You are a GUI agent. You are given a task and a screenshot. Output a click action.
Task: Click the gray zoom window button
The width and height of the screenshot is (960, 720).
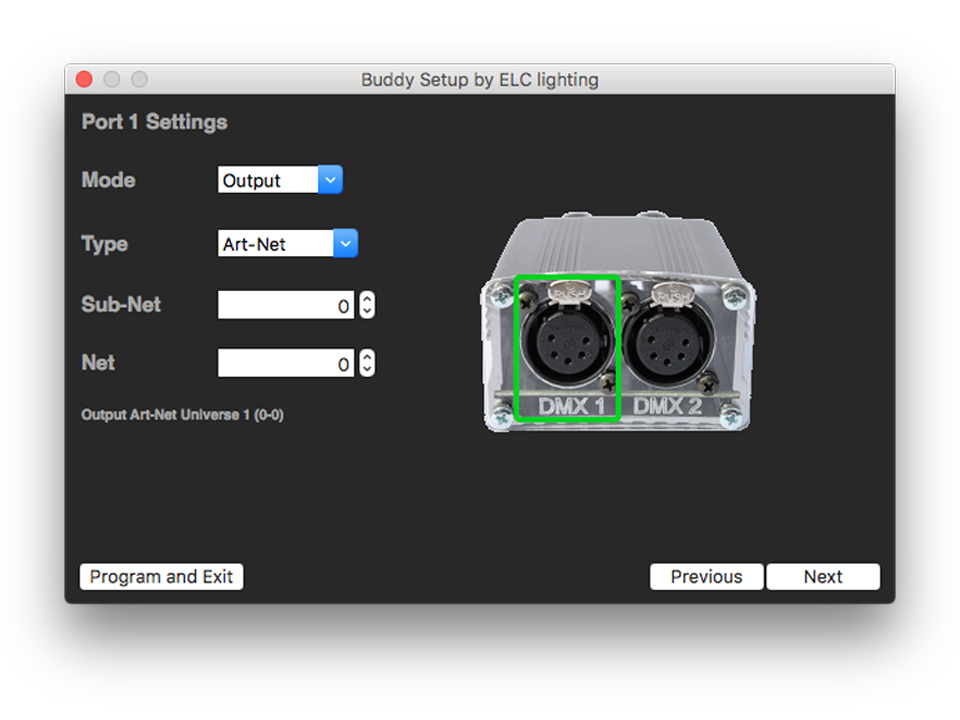(x=140, y=79)
